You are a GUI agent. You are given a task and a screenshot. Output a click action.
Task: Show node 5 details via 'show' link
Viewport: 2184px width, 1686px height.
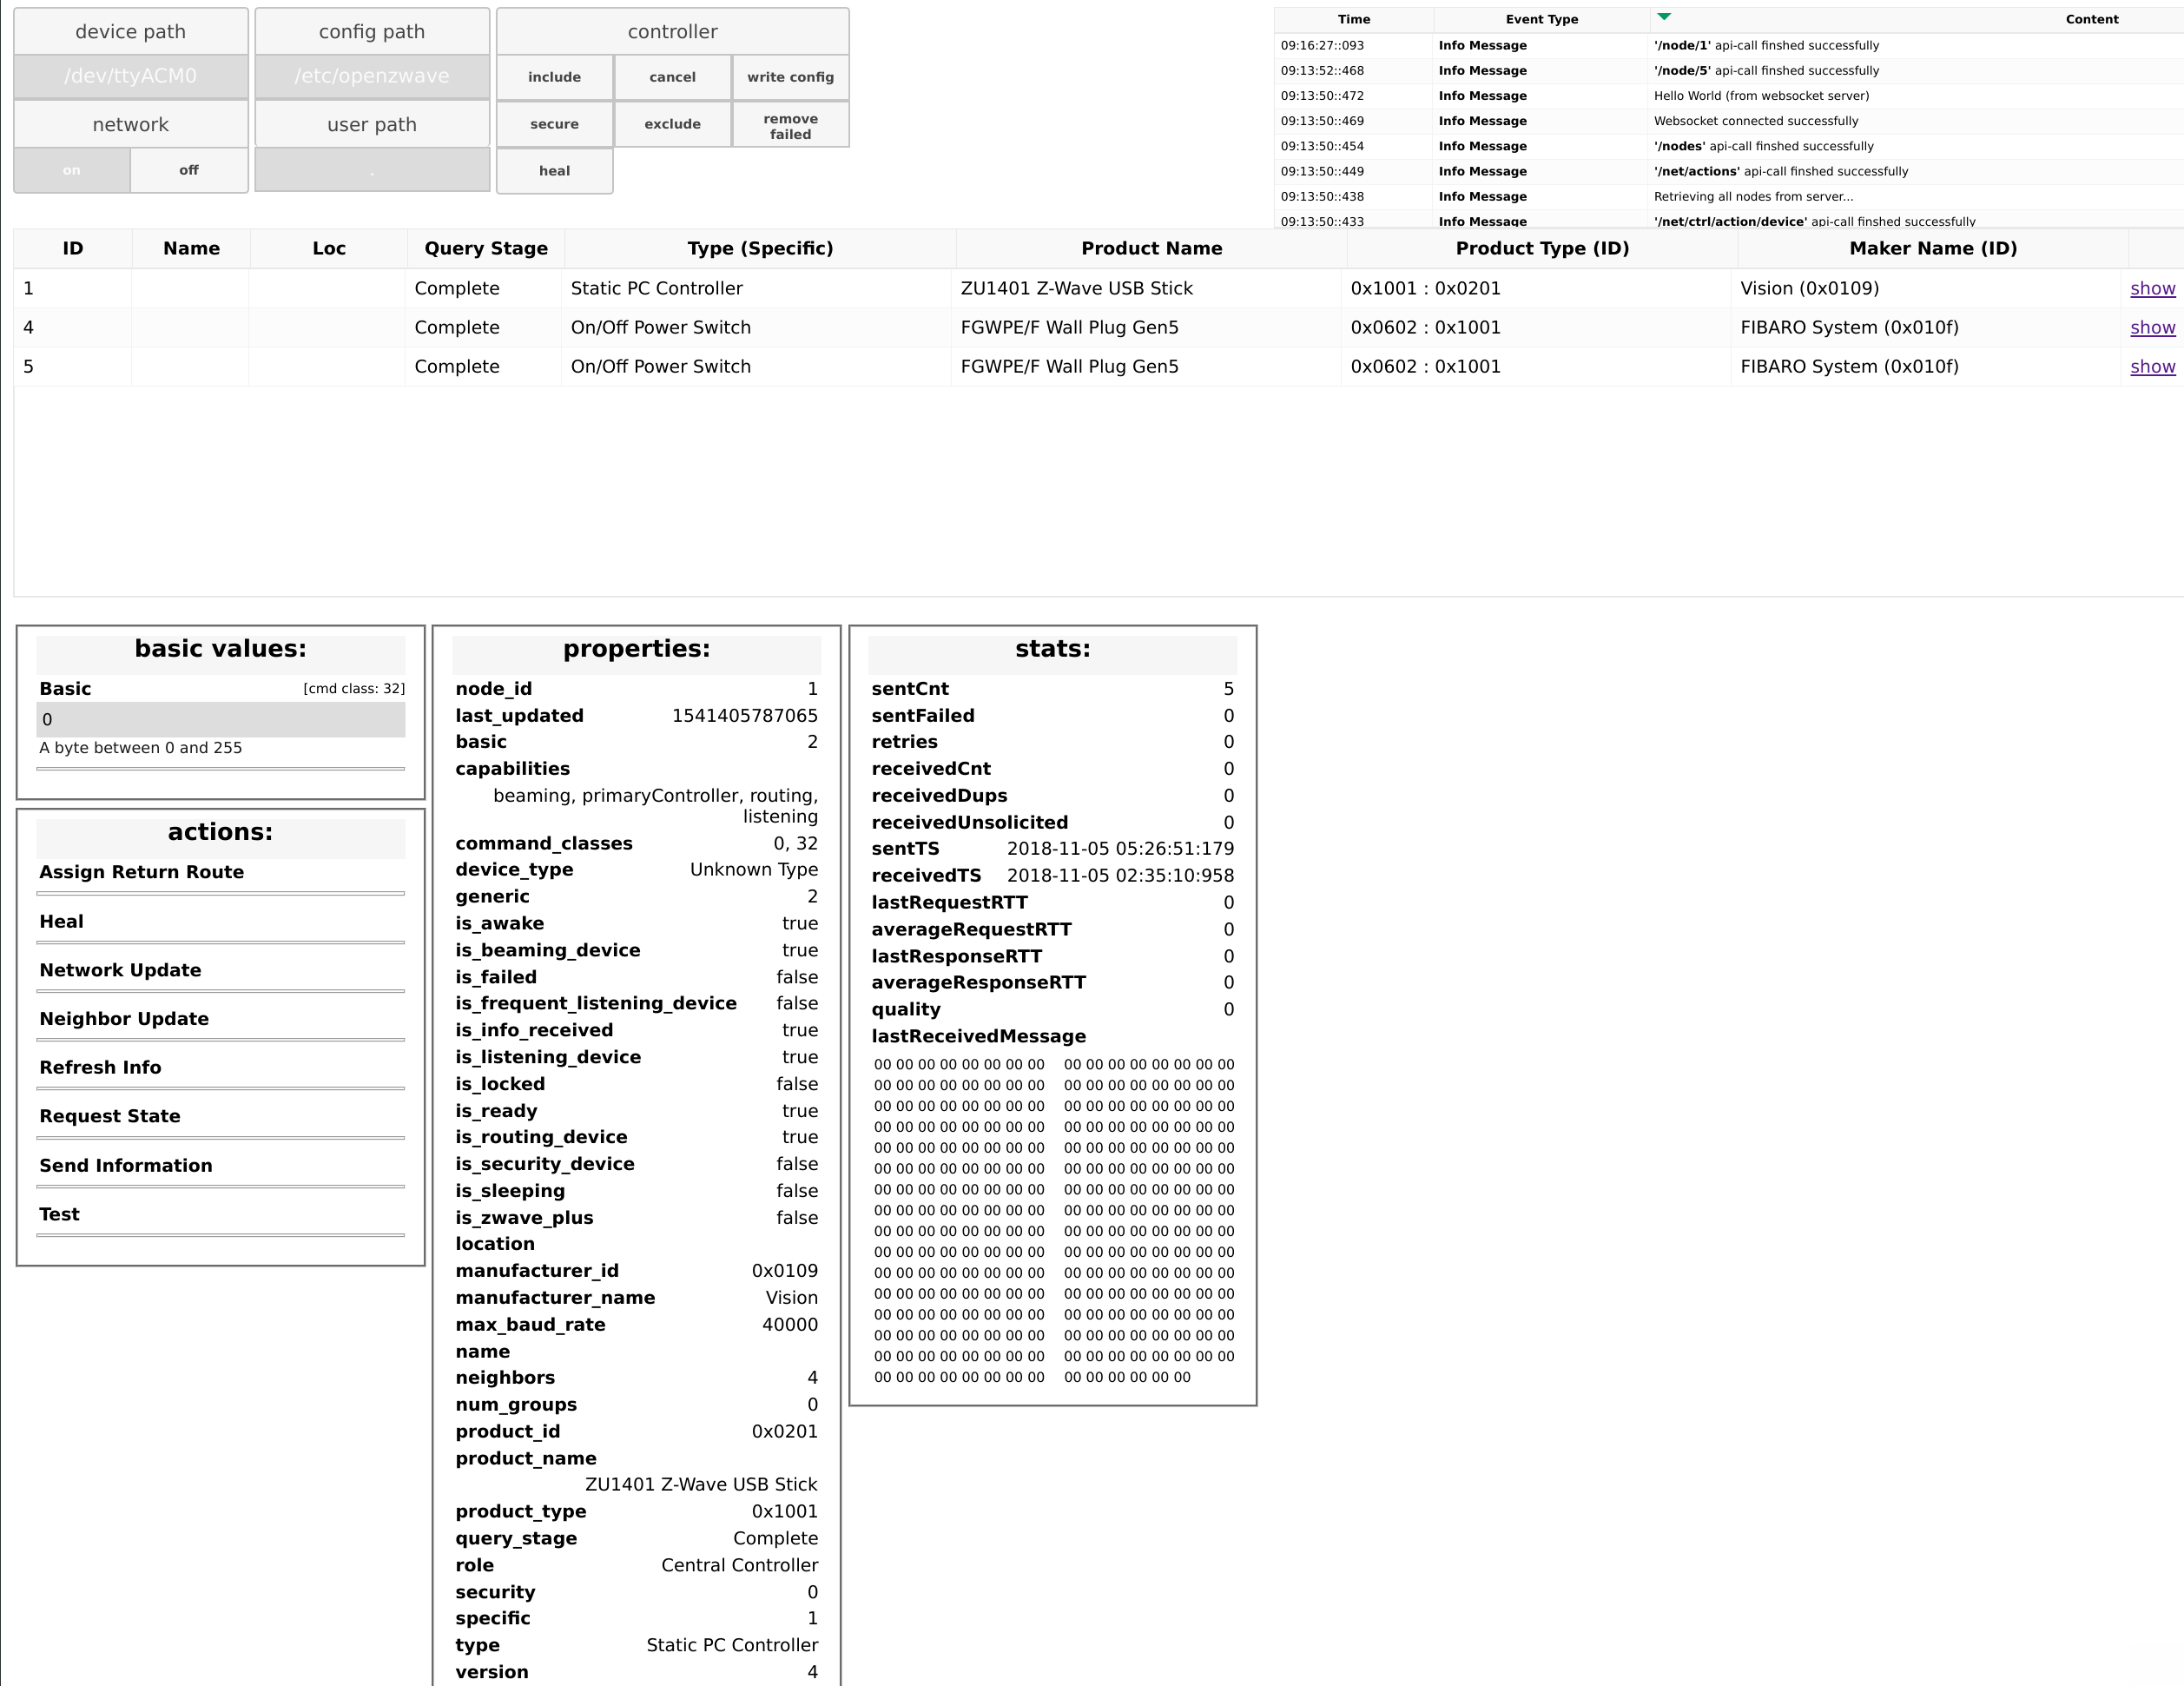[2152, 368]
